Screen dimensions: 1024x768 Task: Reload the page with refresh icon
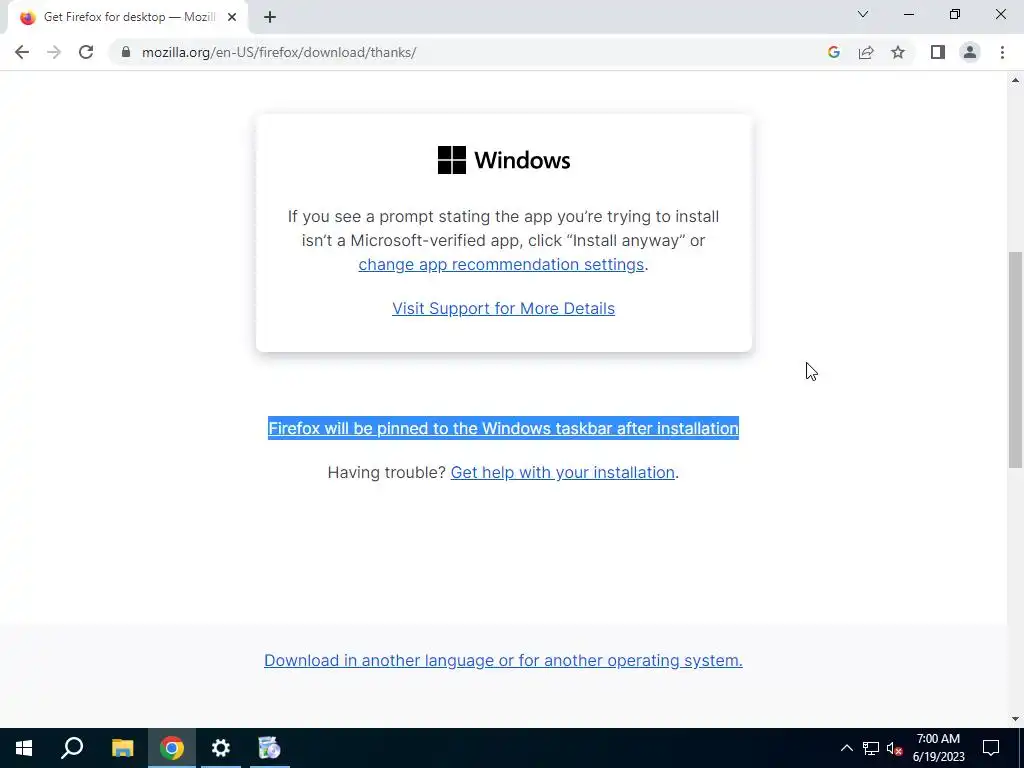click(x=86, y=52)
